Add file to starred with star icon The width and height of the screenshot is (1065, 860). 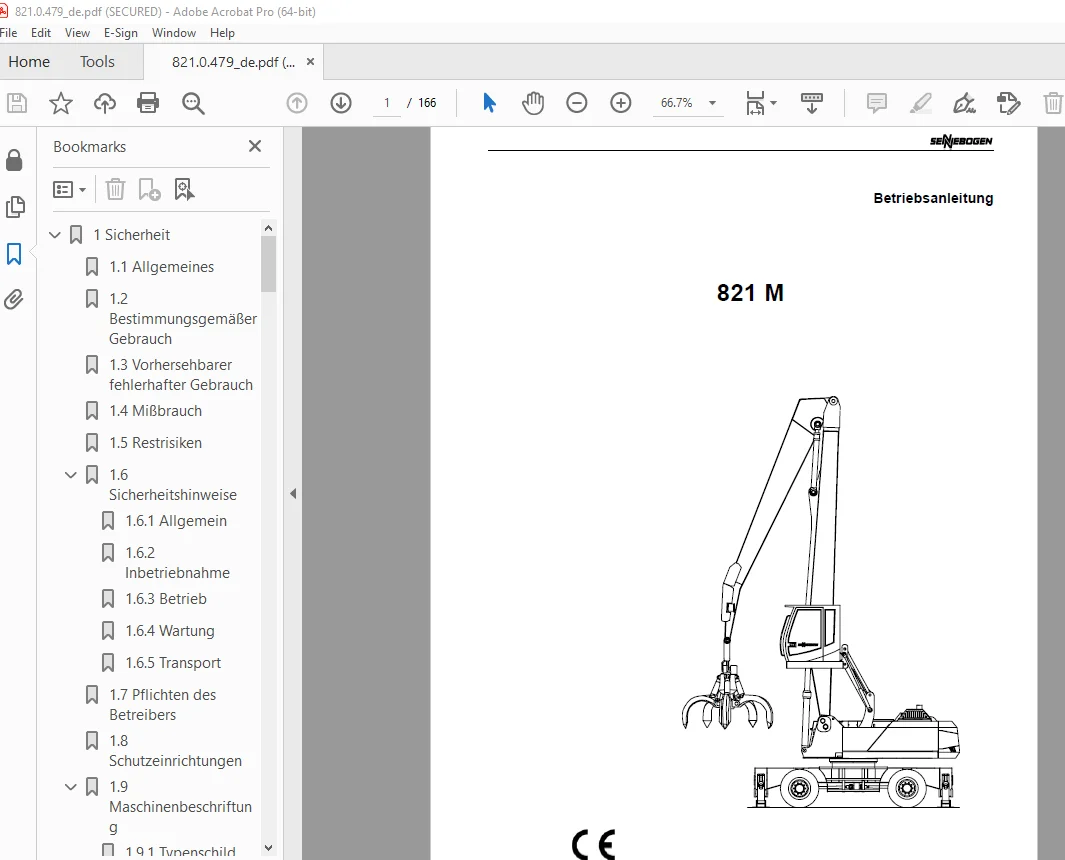click(60, 103)
